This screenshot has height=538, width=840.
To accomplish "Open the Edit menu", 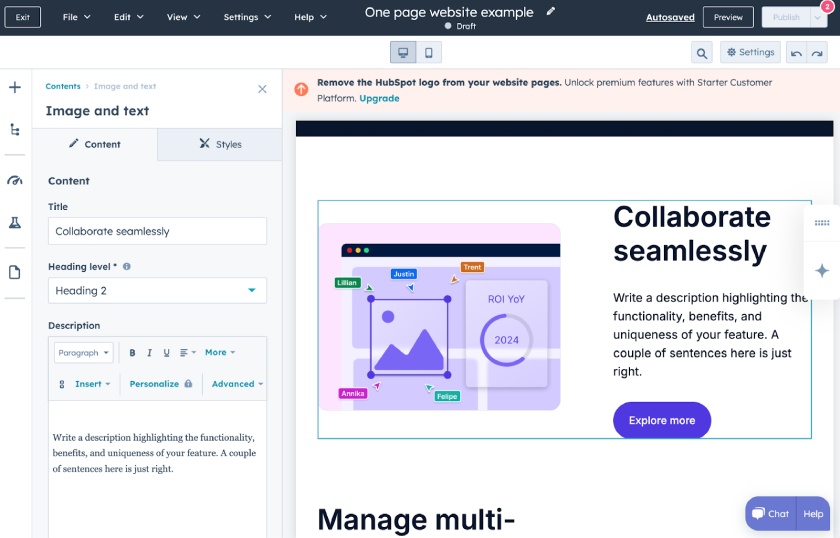I will point(129,17).
